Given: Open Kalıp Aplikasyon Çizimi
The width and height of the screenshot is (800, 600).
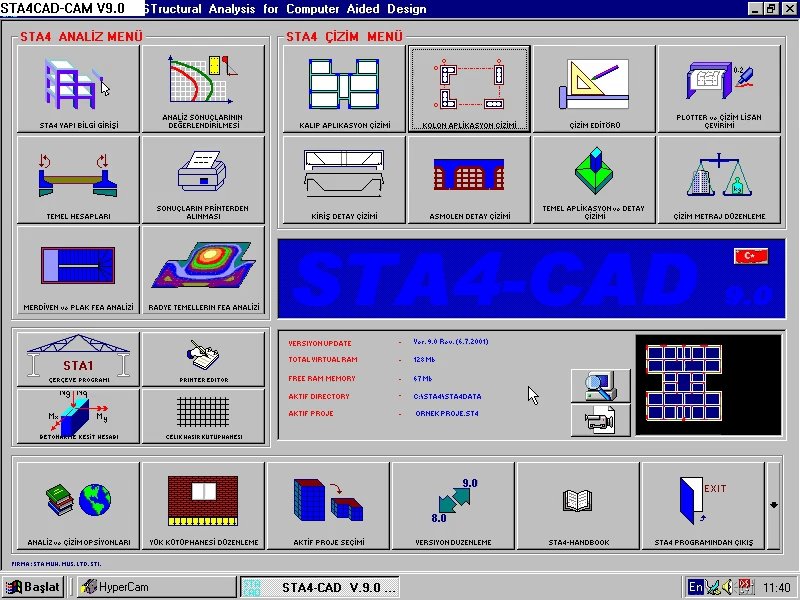Looking at the screenshot, I should pyautogui.click(x=344, y=89).
